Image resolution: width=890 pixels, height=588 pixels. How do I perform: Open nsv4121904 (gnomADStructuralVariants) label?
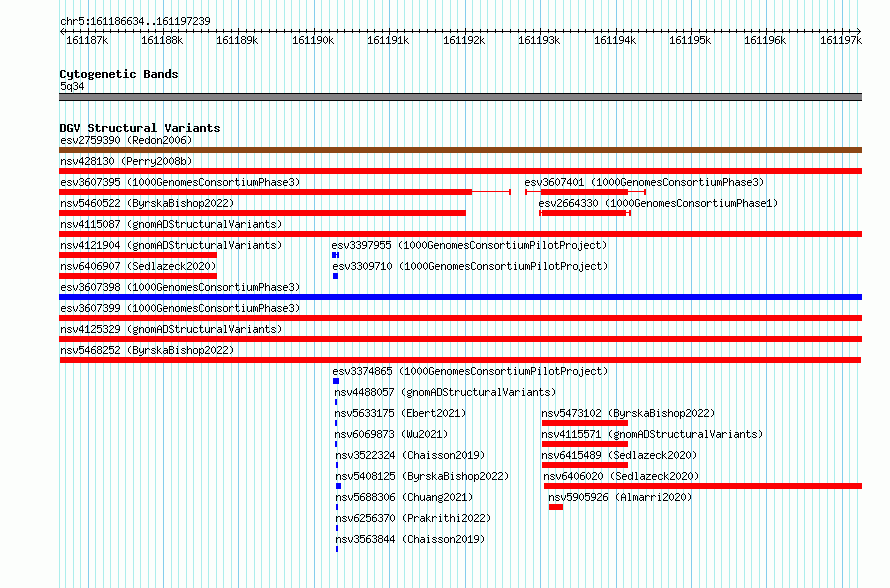pos(171,245)
